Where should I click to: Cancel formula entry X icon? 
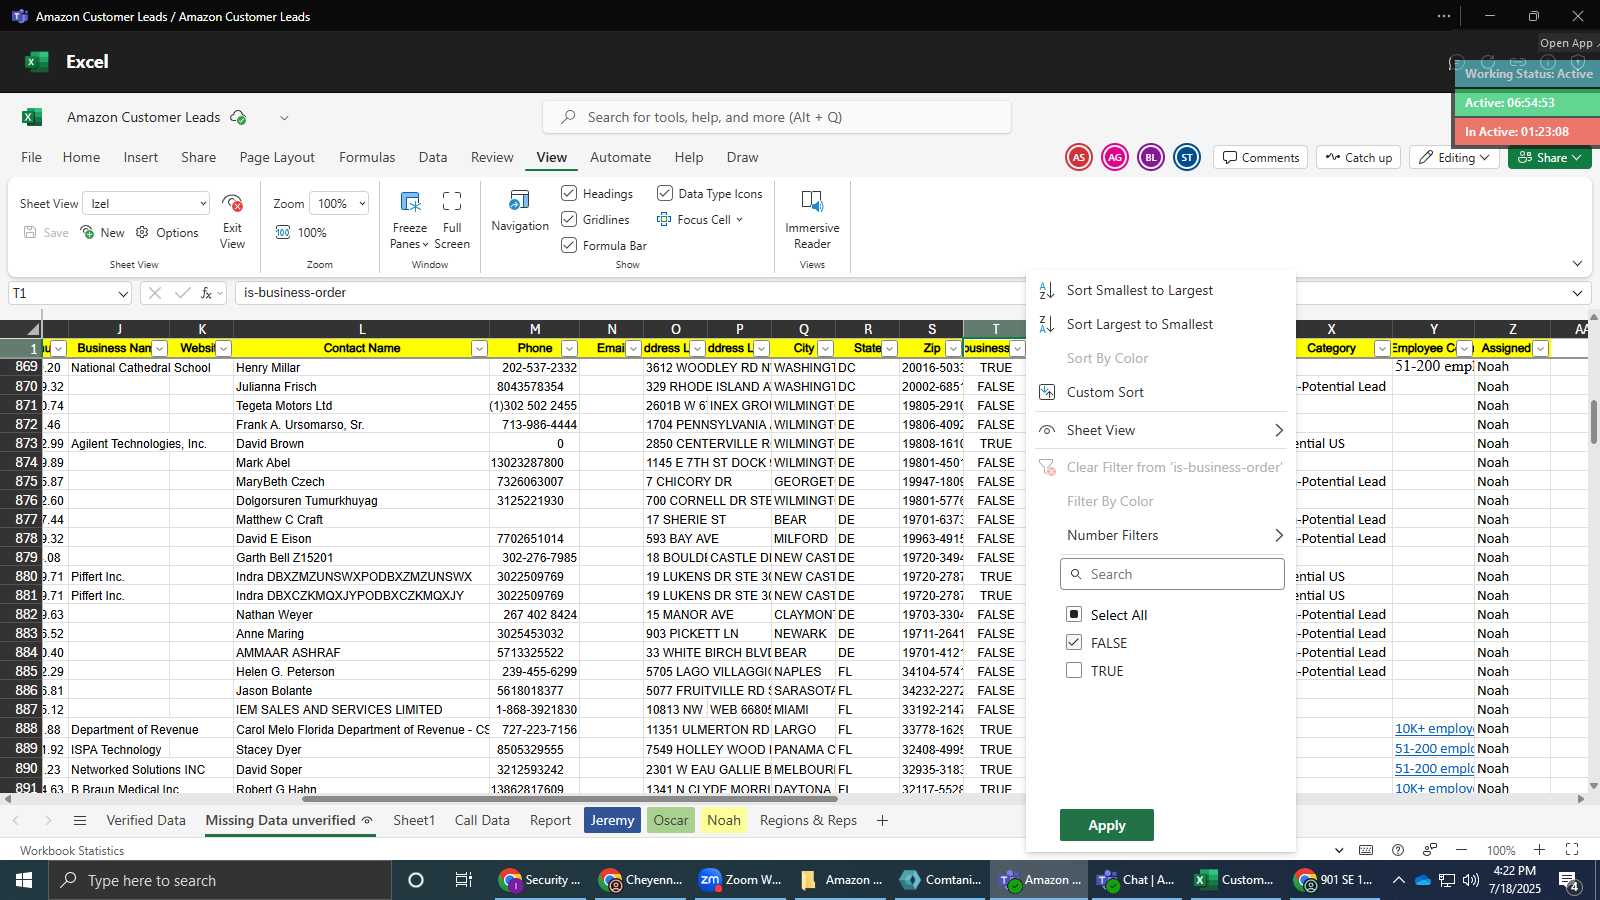[x=154, y=293]
